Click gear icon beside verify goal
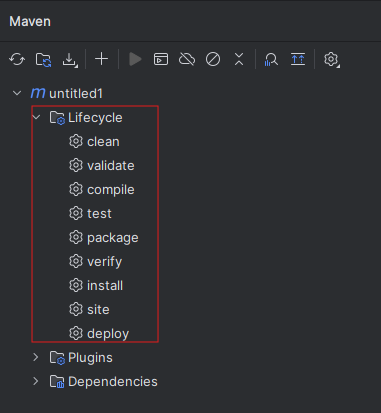 click(x=76, y=261)
